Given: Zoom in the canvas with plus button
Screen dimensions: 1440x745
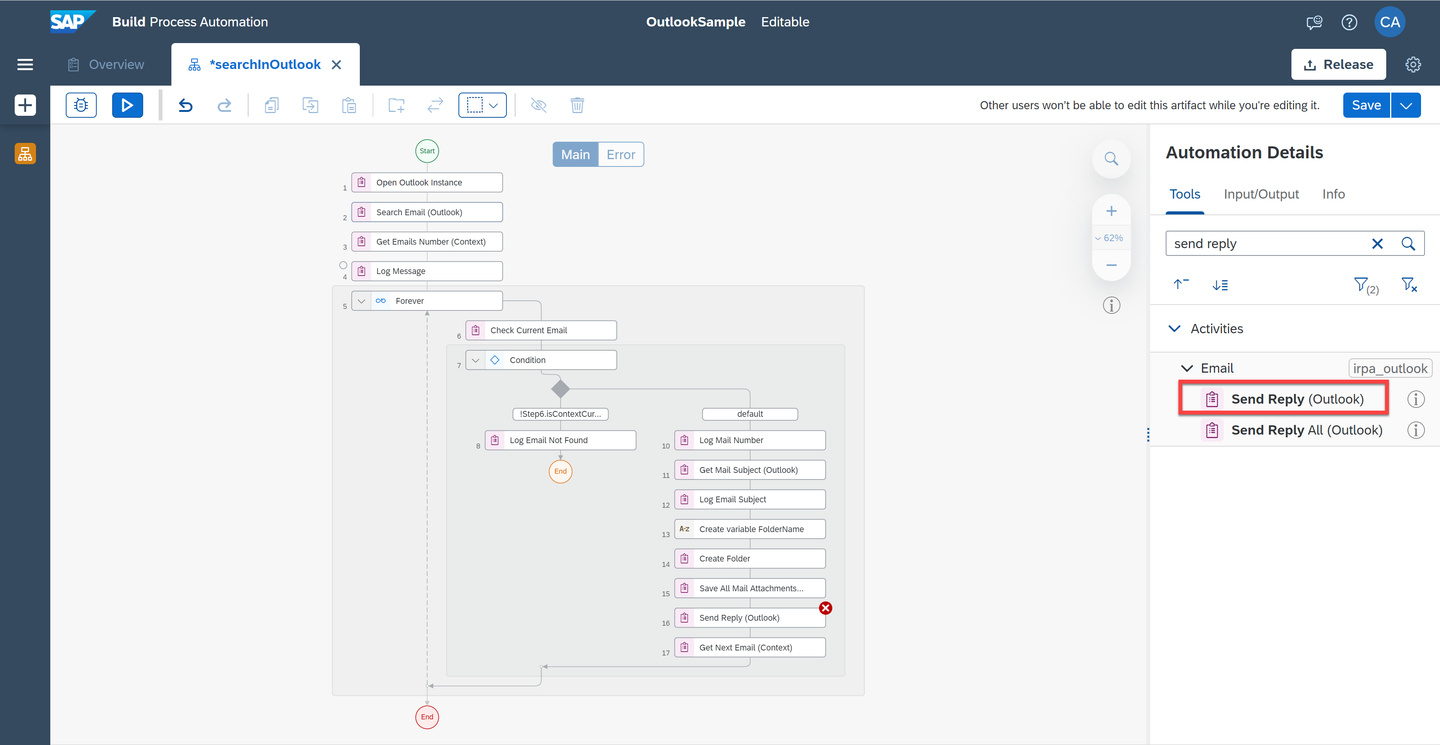Looking at the screenshot, I should [x=1111, y=211].
